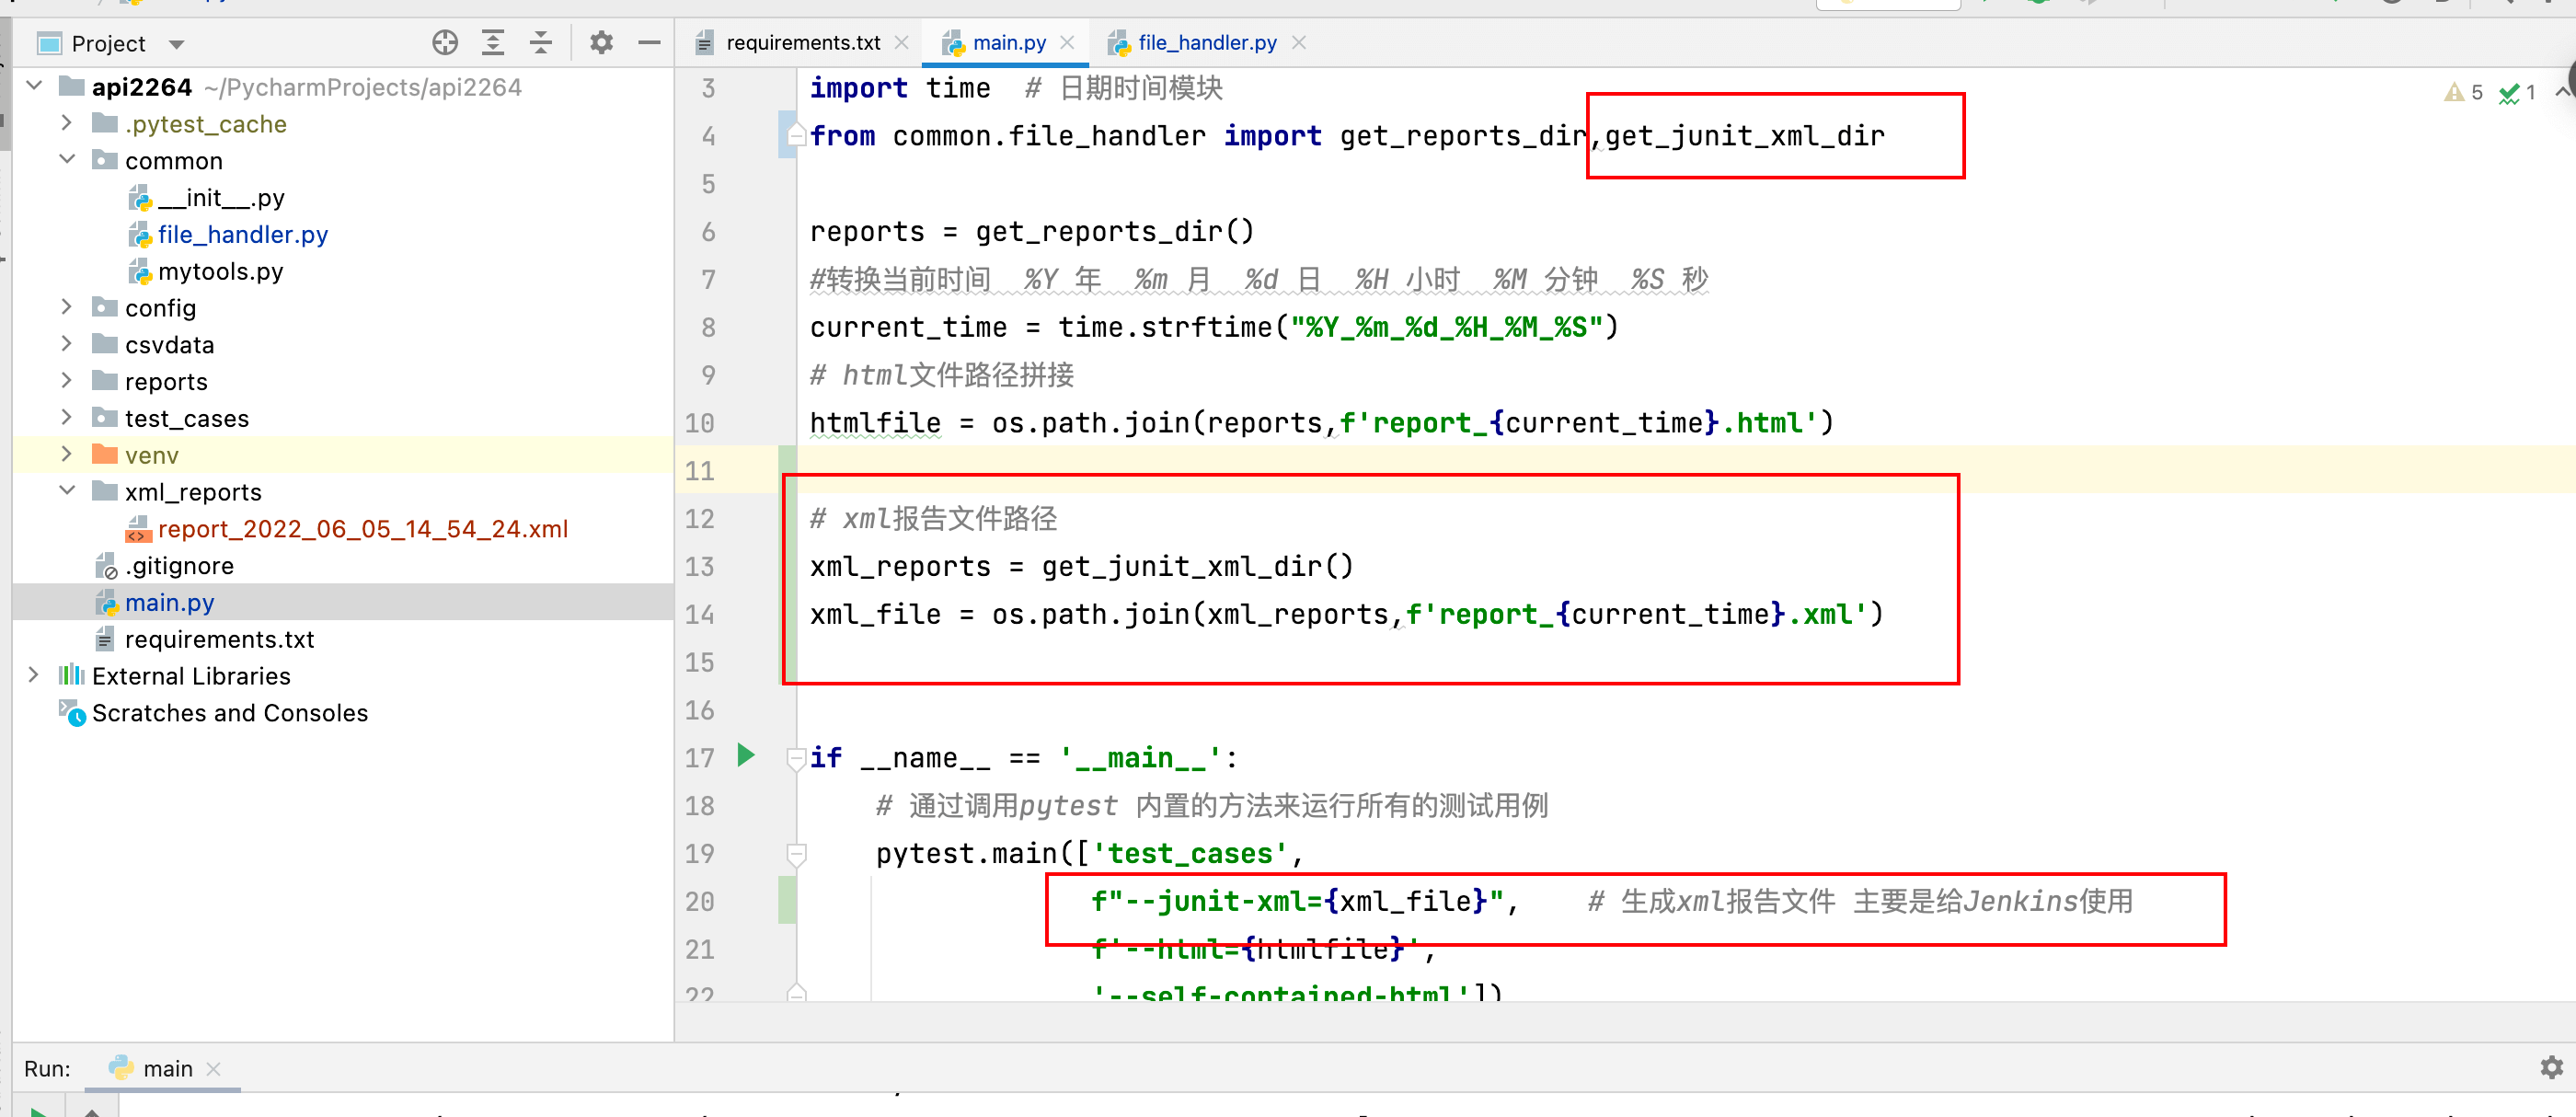Viewport: 2576px width, 1117px height.
Task: Close the main run tab
Action: (x=213, y=1069)
